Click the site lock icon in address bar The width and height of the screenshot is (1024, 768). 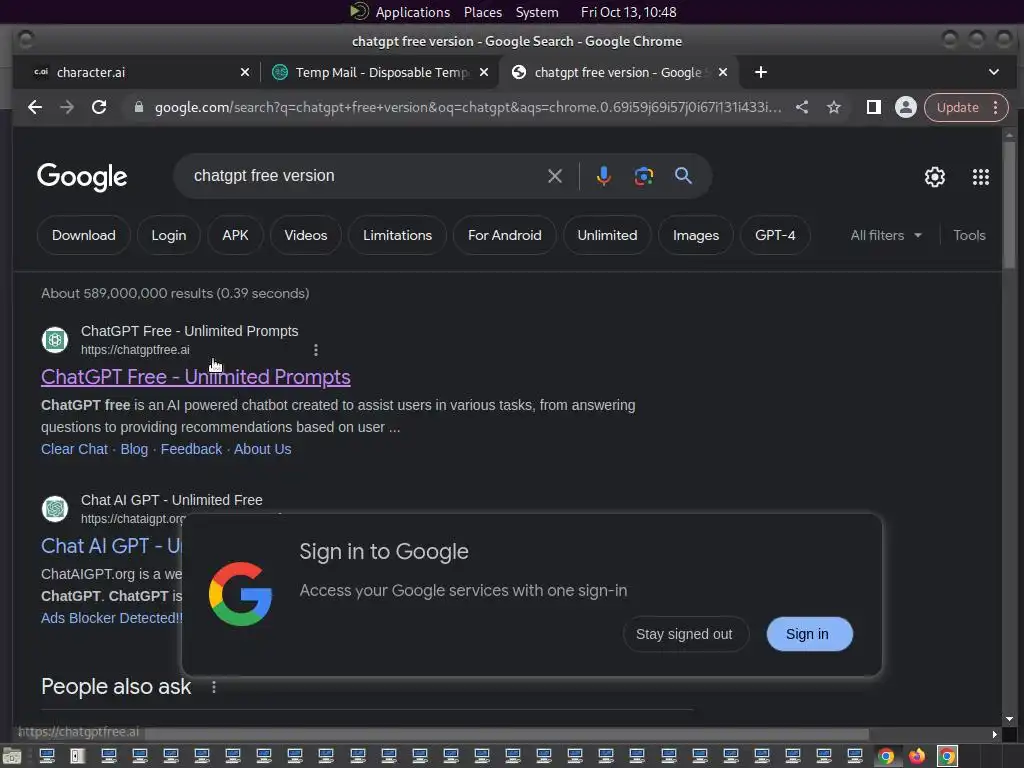(x=138, y=107)
